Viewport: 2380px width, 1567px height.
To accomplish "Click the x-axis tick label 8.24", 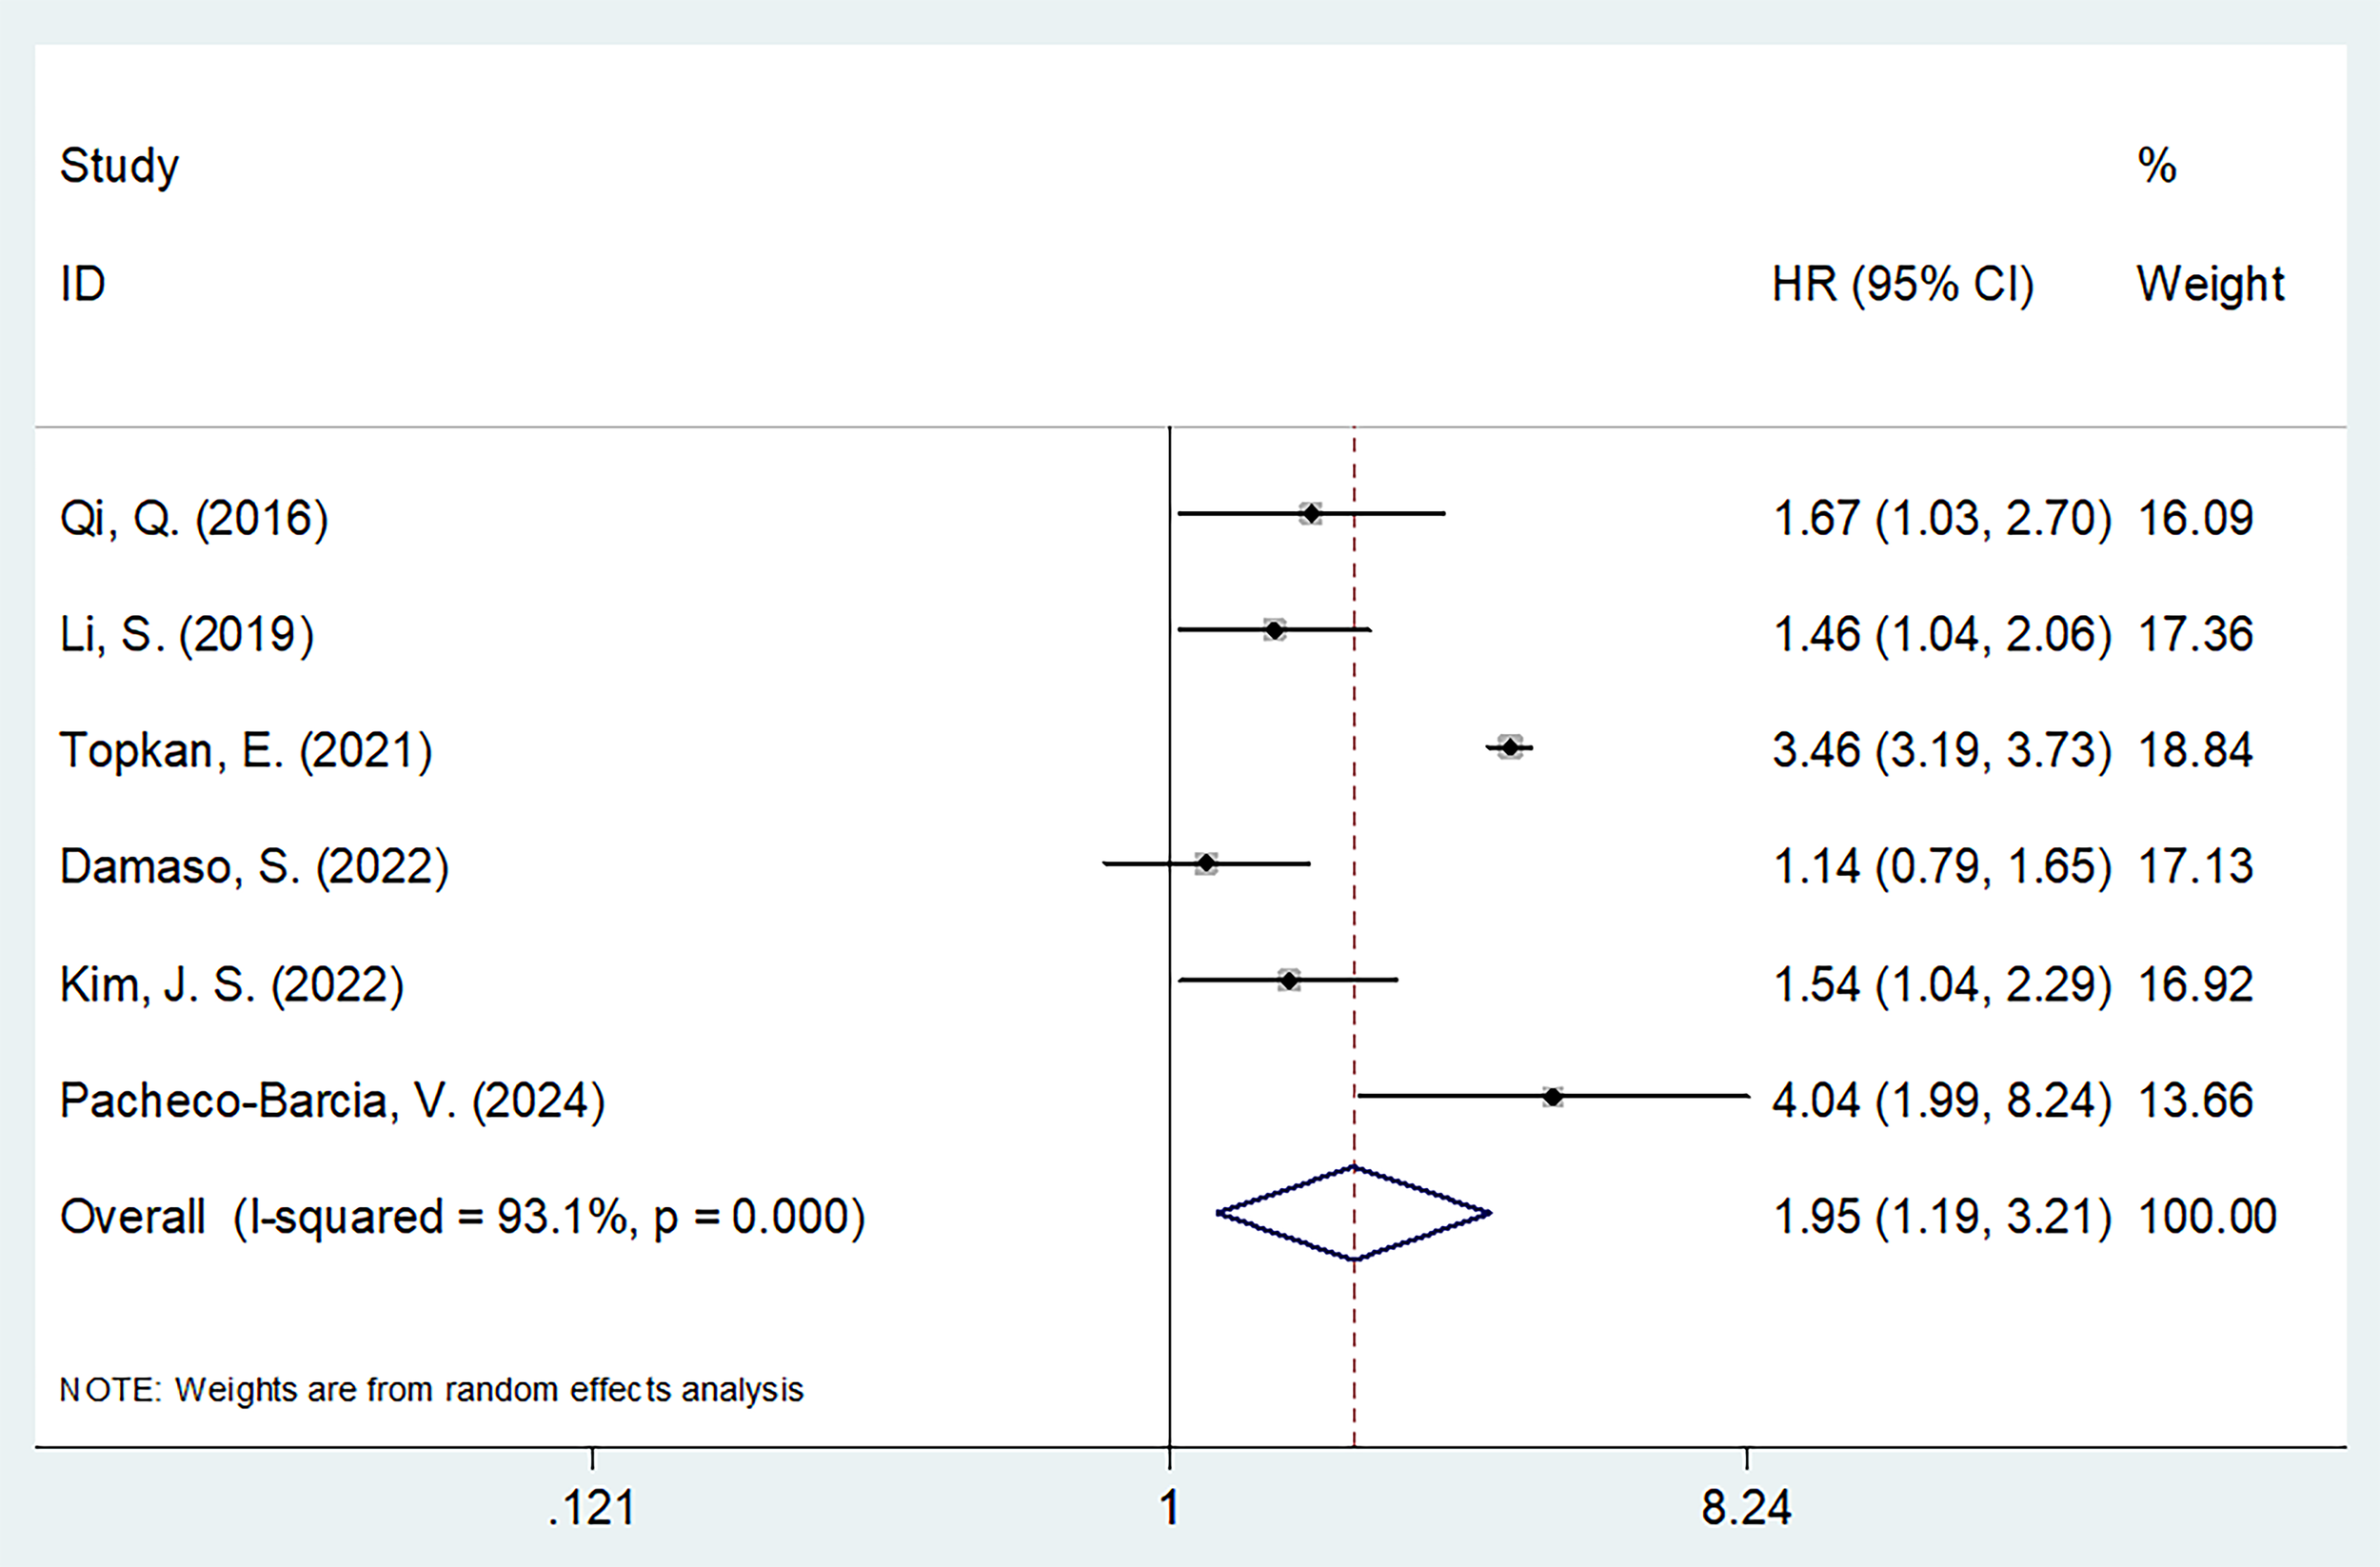I will pos(1746,1507).
